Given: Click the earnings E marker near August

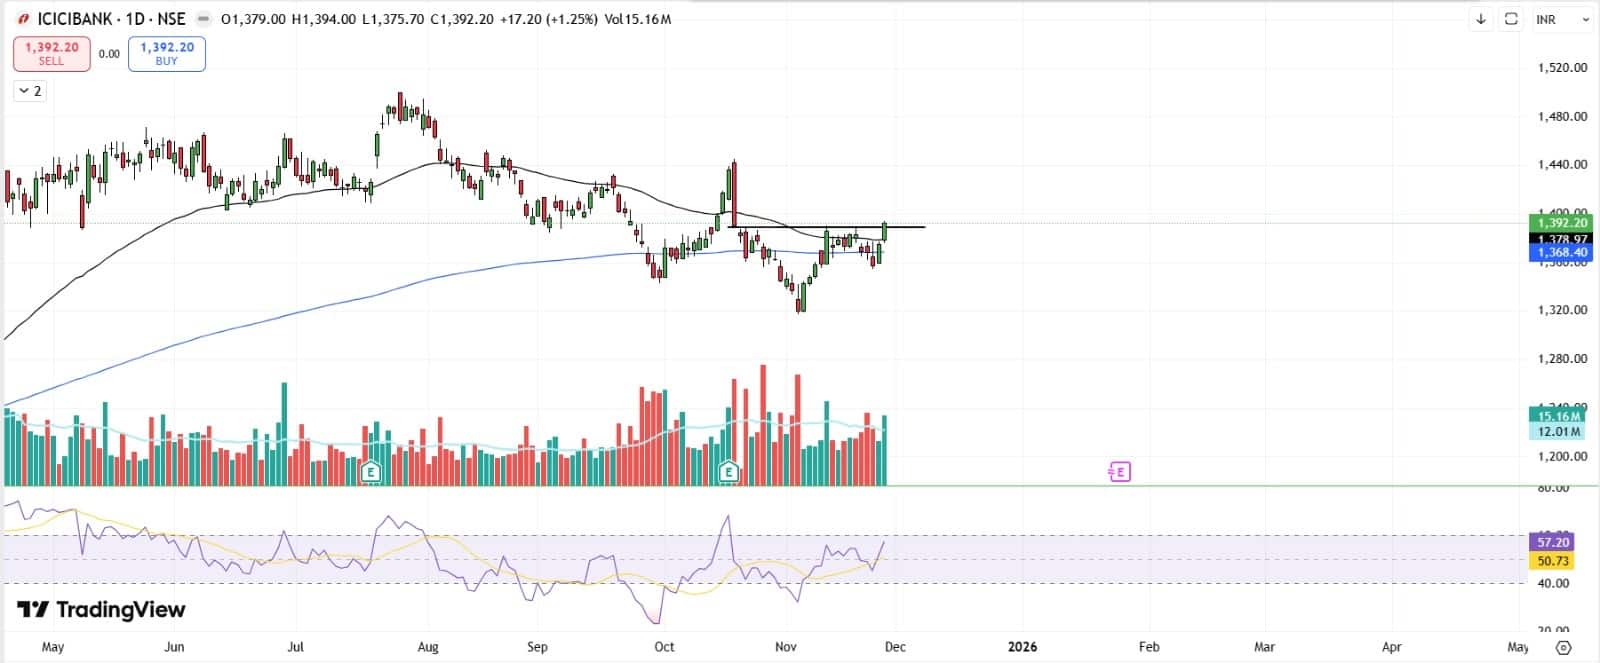Looking at the screenshot, I should (371, 471).
